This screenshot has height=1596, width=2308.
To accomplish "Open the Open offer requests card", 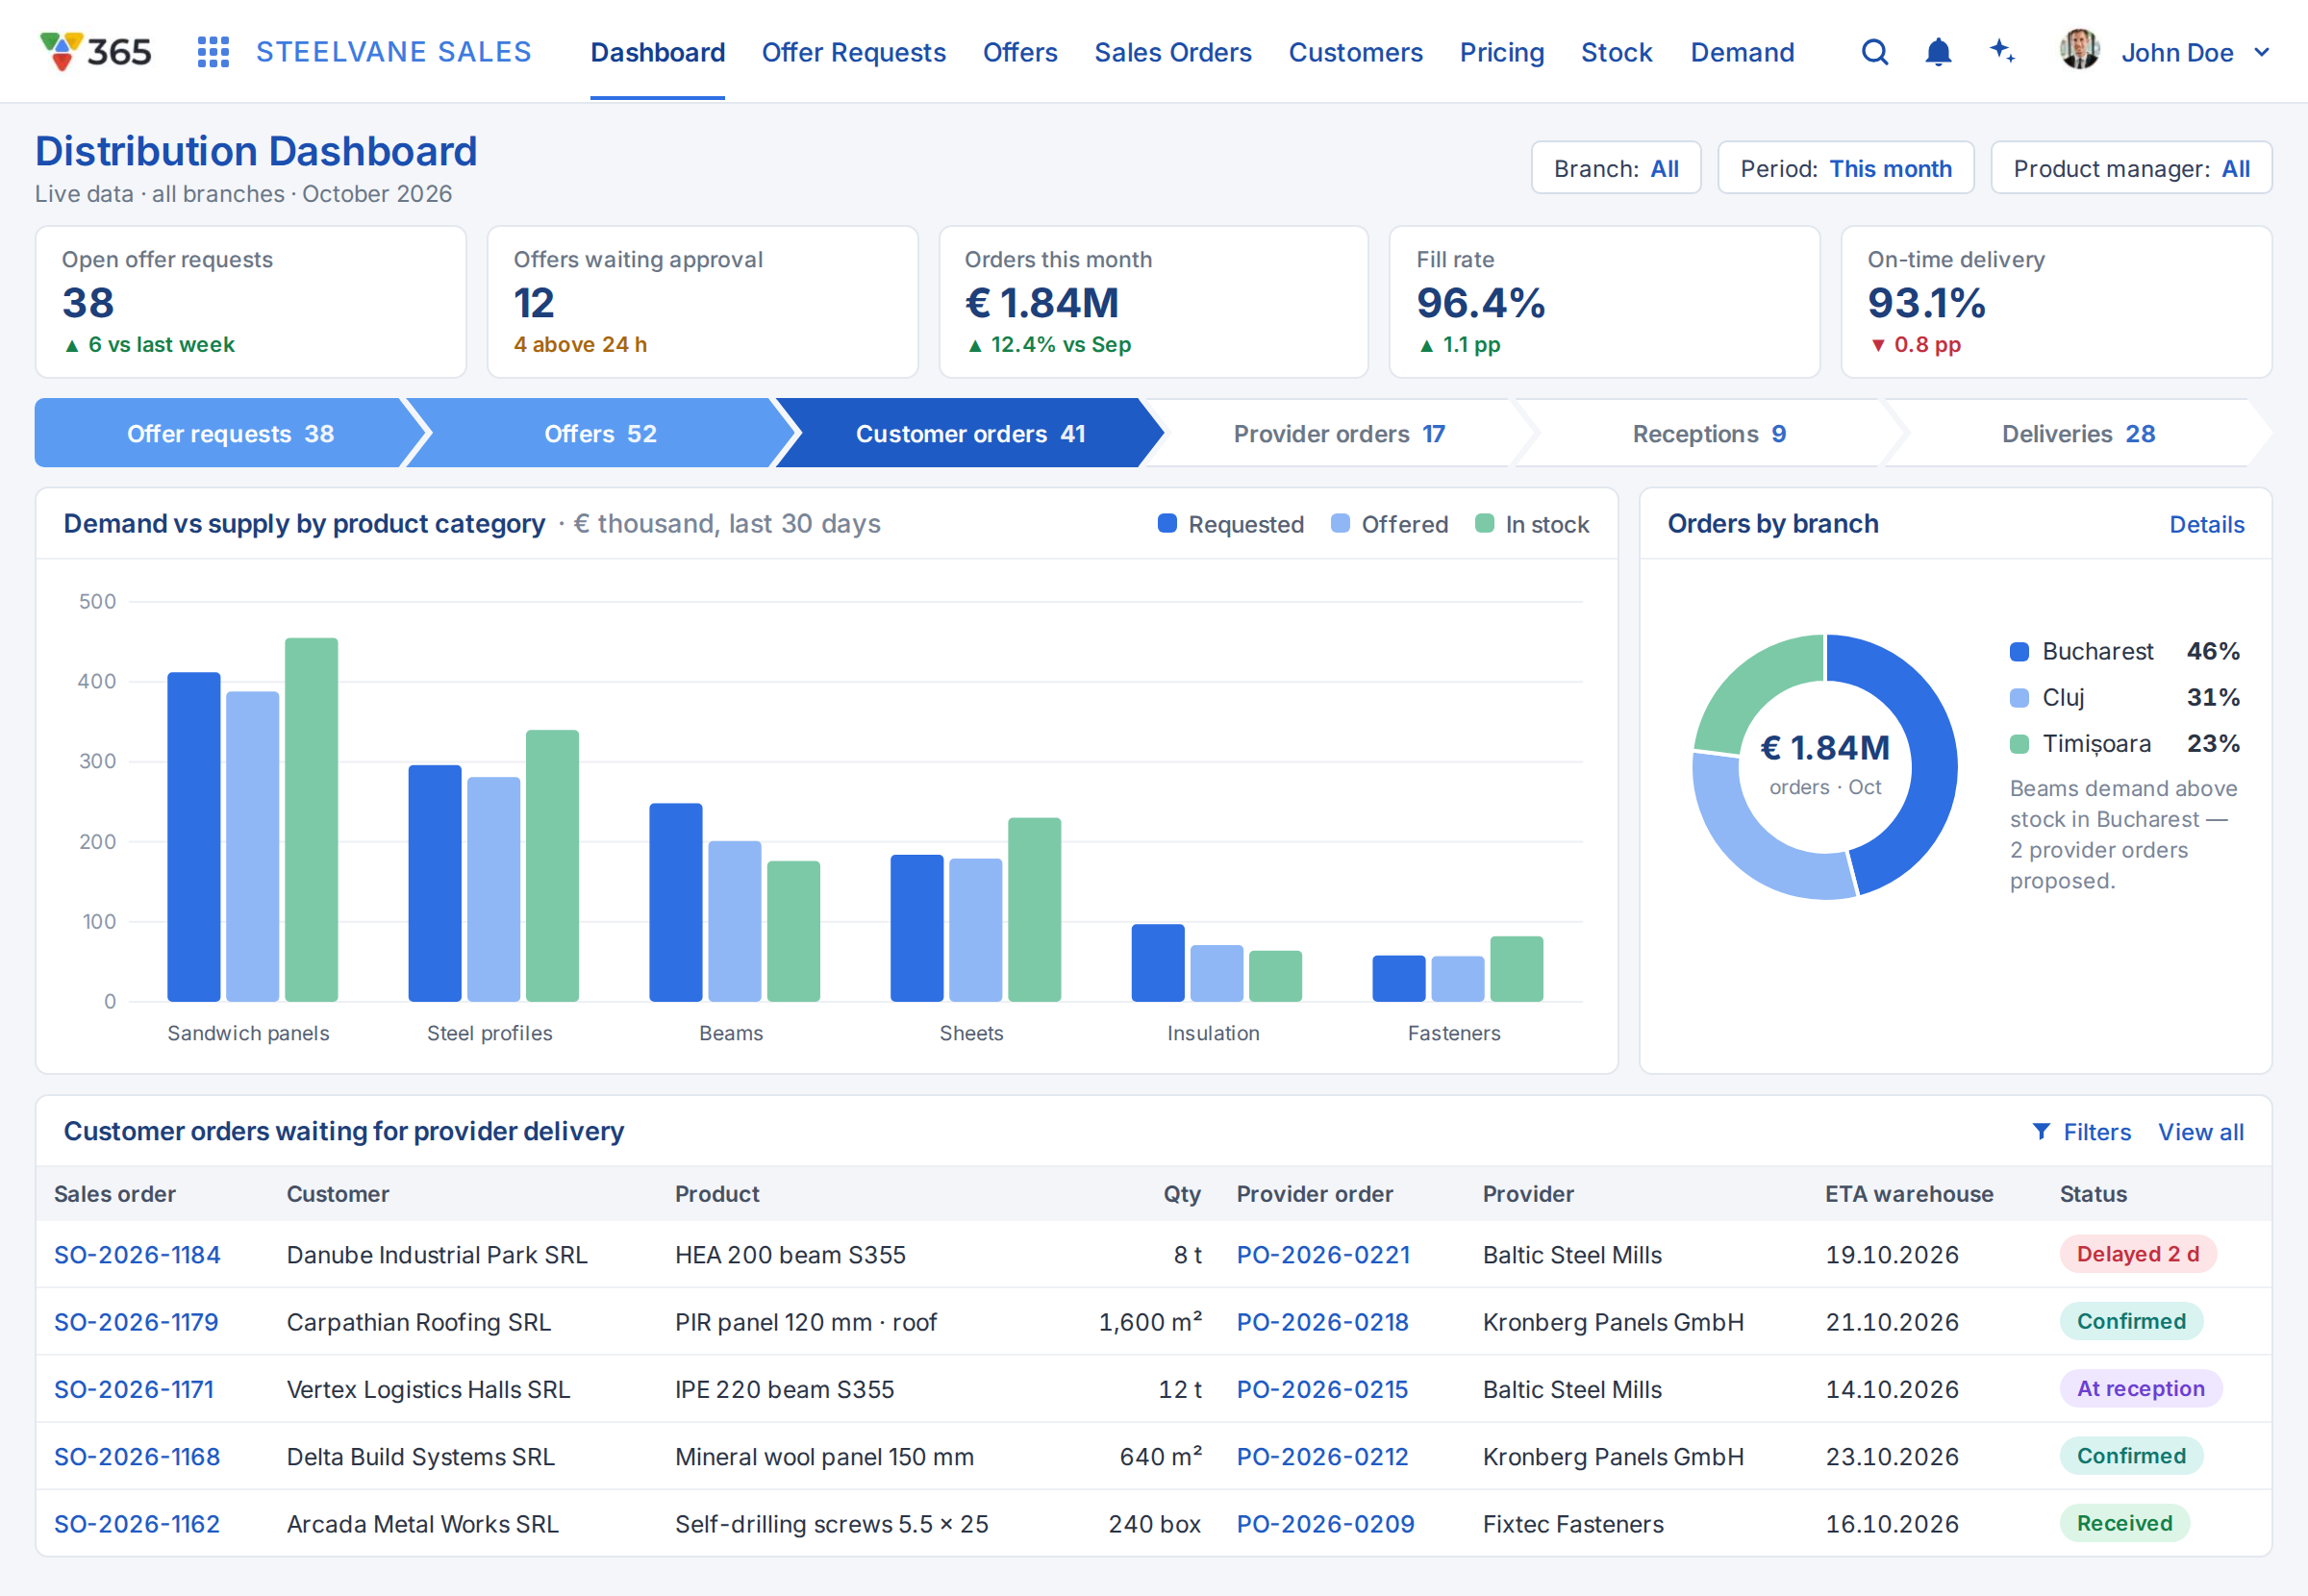I will click(x=250, y=301).
